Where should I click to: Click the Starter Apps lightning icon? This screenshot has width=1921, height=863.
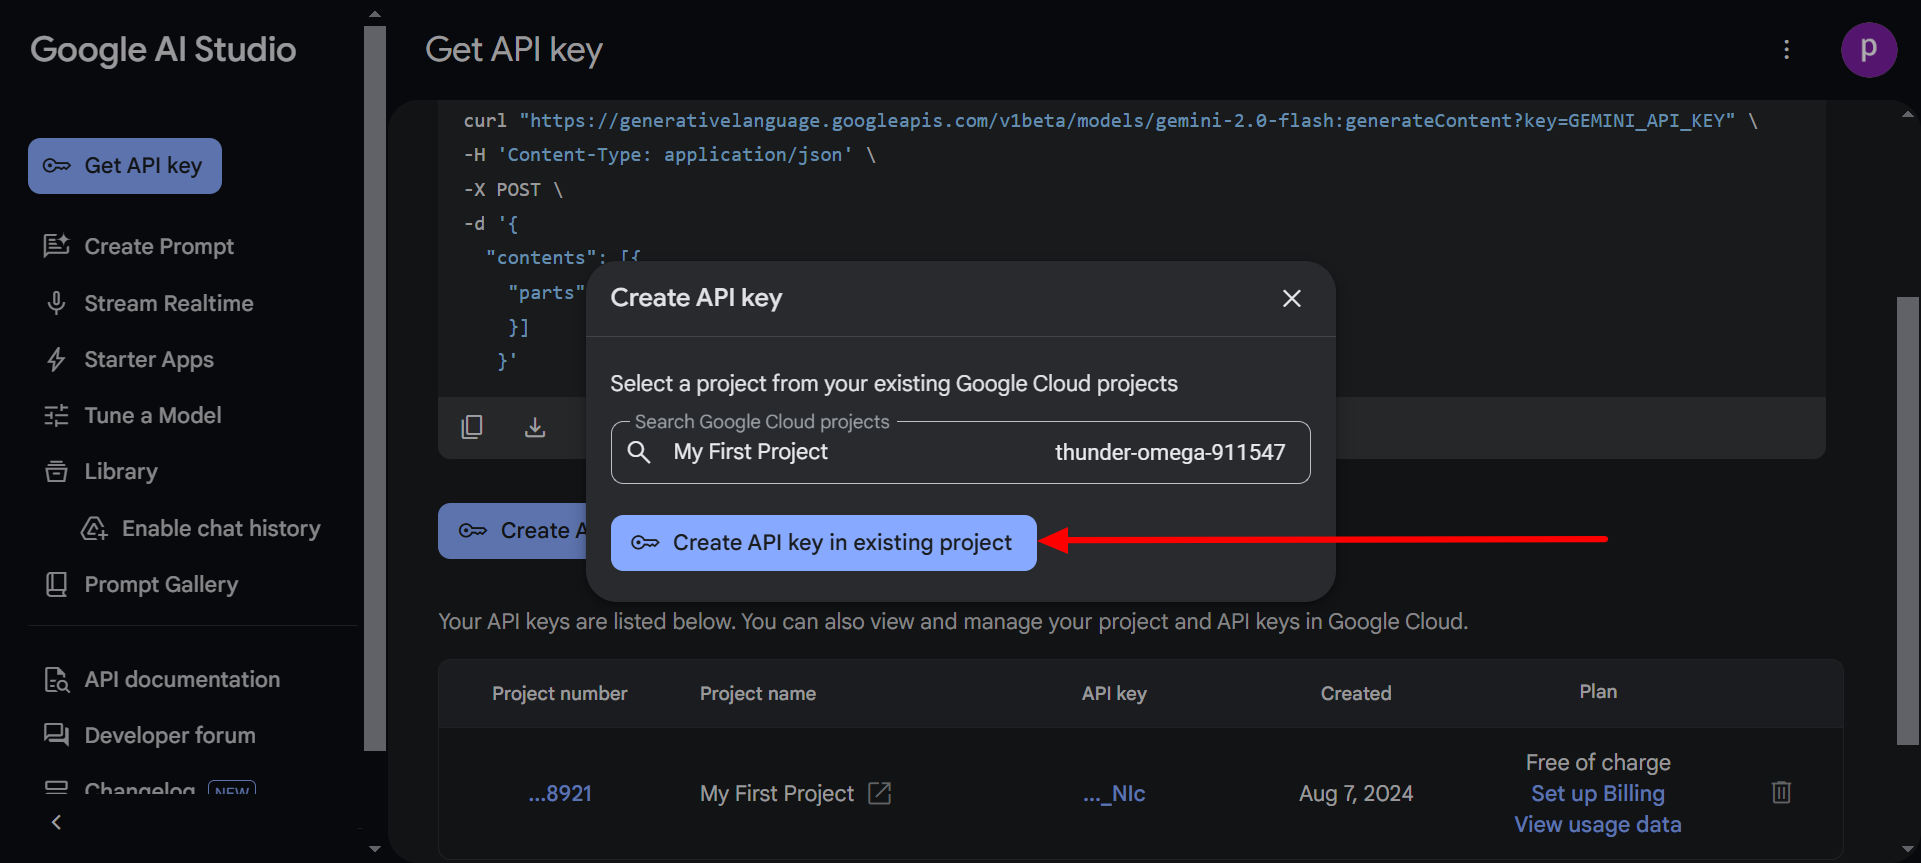57,359
